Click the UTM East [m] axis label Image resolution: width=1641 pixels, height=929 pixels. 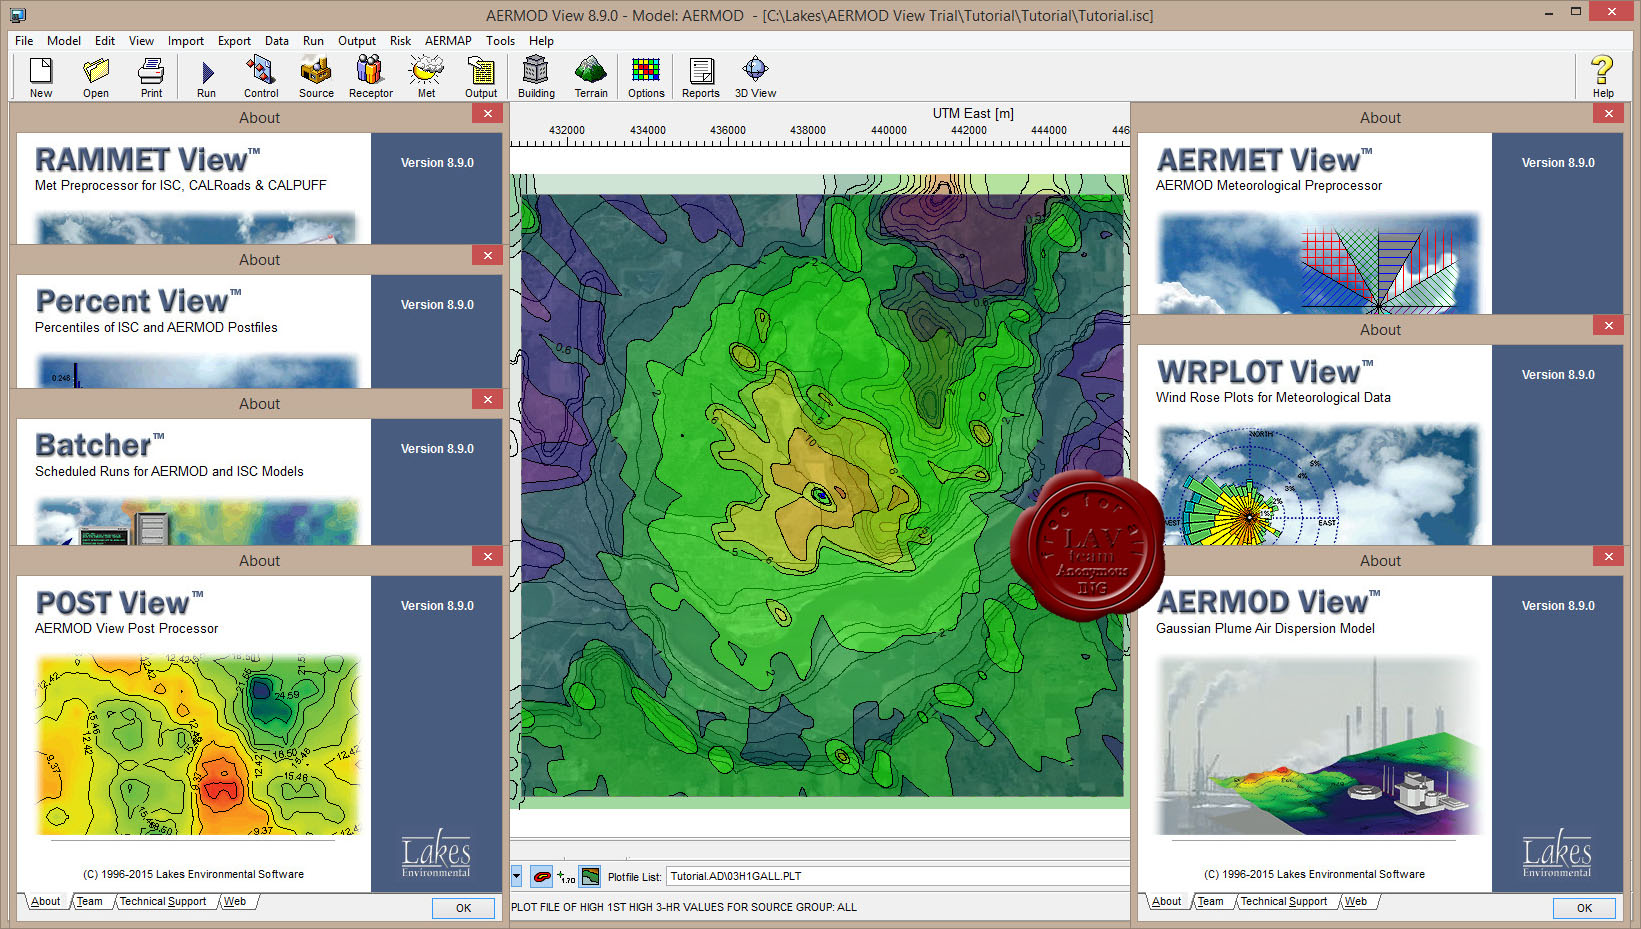pos(973,113)
